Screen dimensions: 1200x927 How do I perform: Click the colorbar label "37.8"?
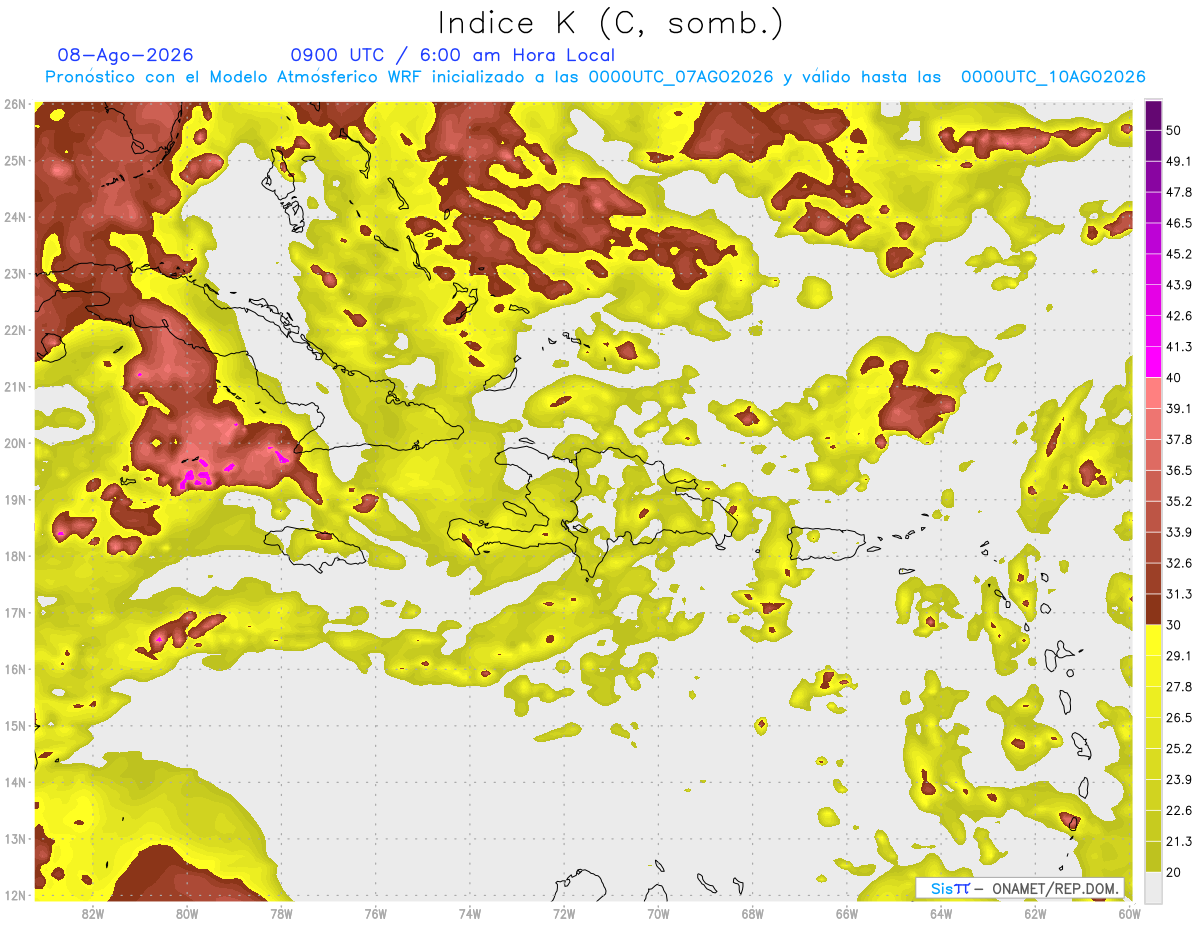[1178, 439]
